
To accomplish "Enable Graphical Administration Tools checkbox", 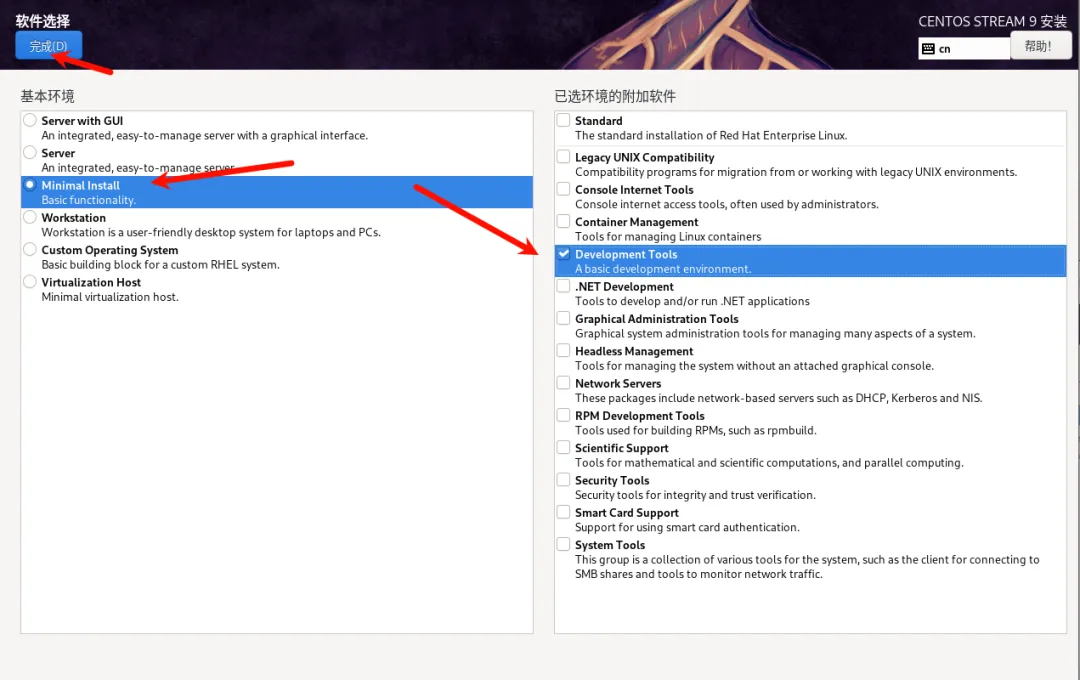I will (563, 318).
